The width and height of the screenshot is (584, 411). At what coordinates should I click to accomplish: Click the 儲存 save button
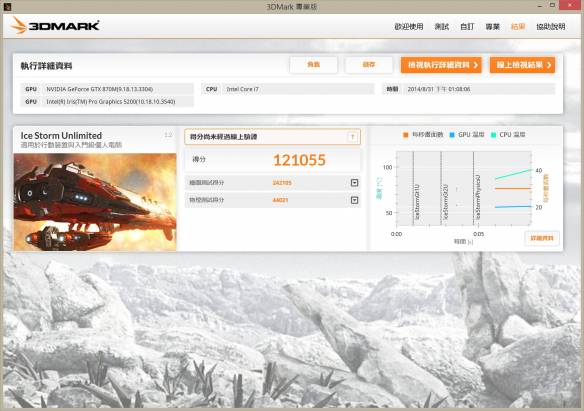point(369,65)
